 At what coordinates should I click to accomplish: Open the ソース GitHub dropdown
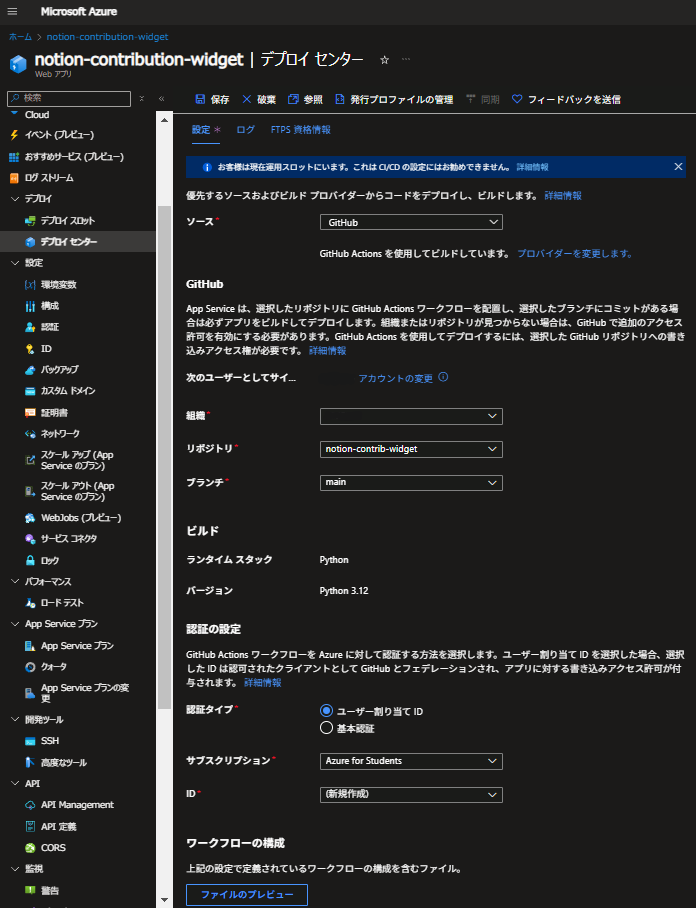(411, 222)
